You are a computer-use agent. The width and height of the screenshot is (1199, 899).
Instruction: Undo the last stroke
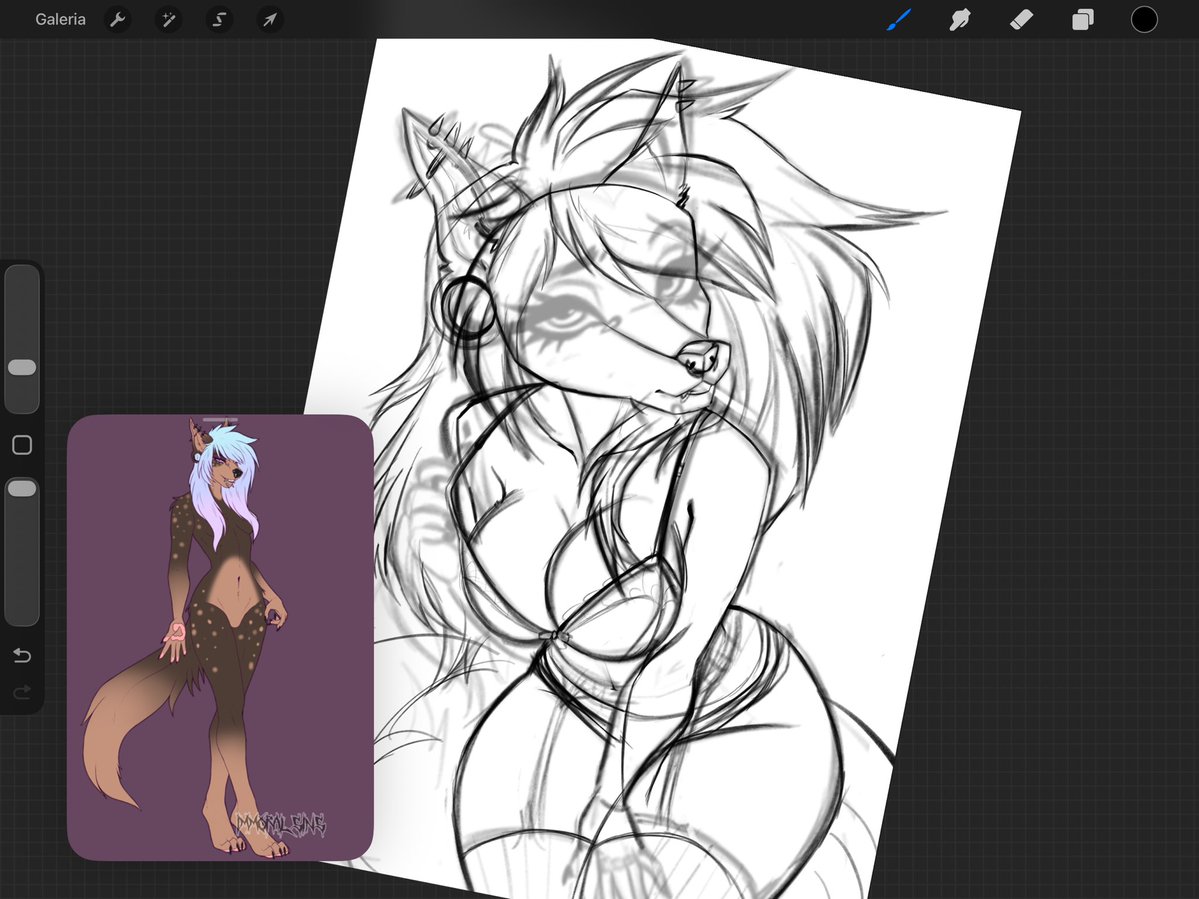click(x=22, y=655)
